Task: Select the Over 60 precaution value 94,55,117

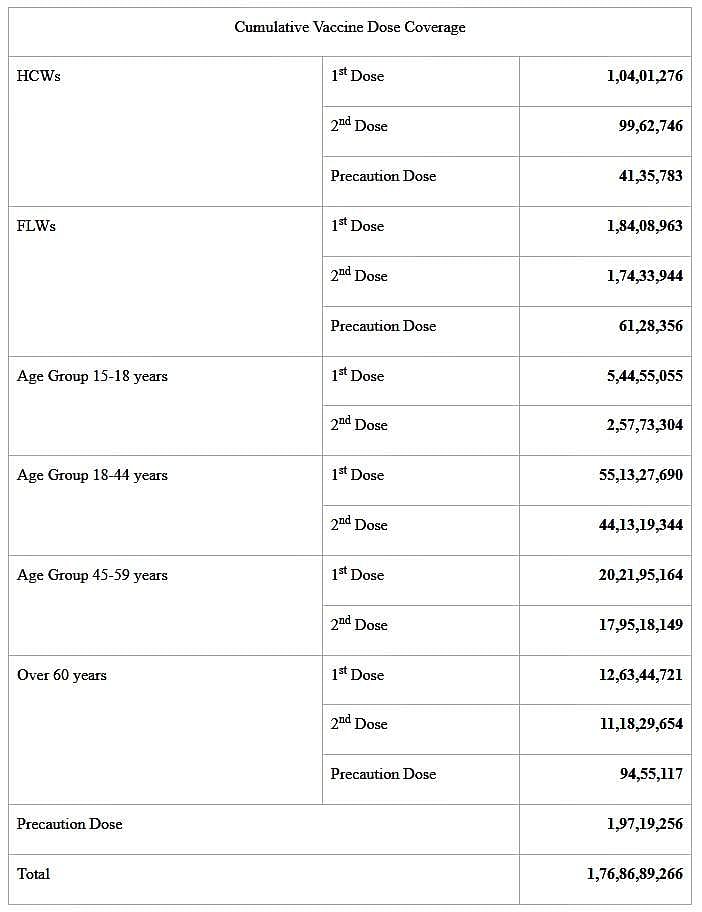Action: 650,774
